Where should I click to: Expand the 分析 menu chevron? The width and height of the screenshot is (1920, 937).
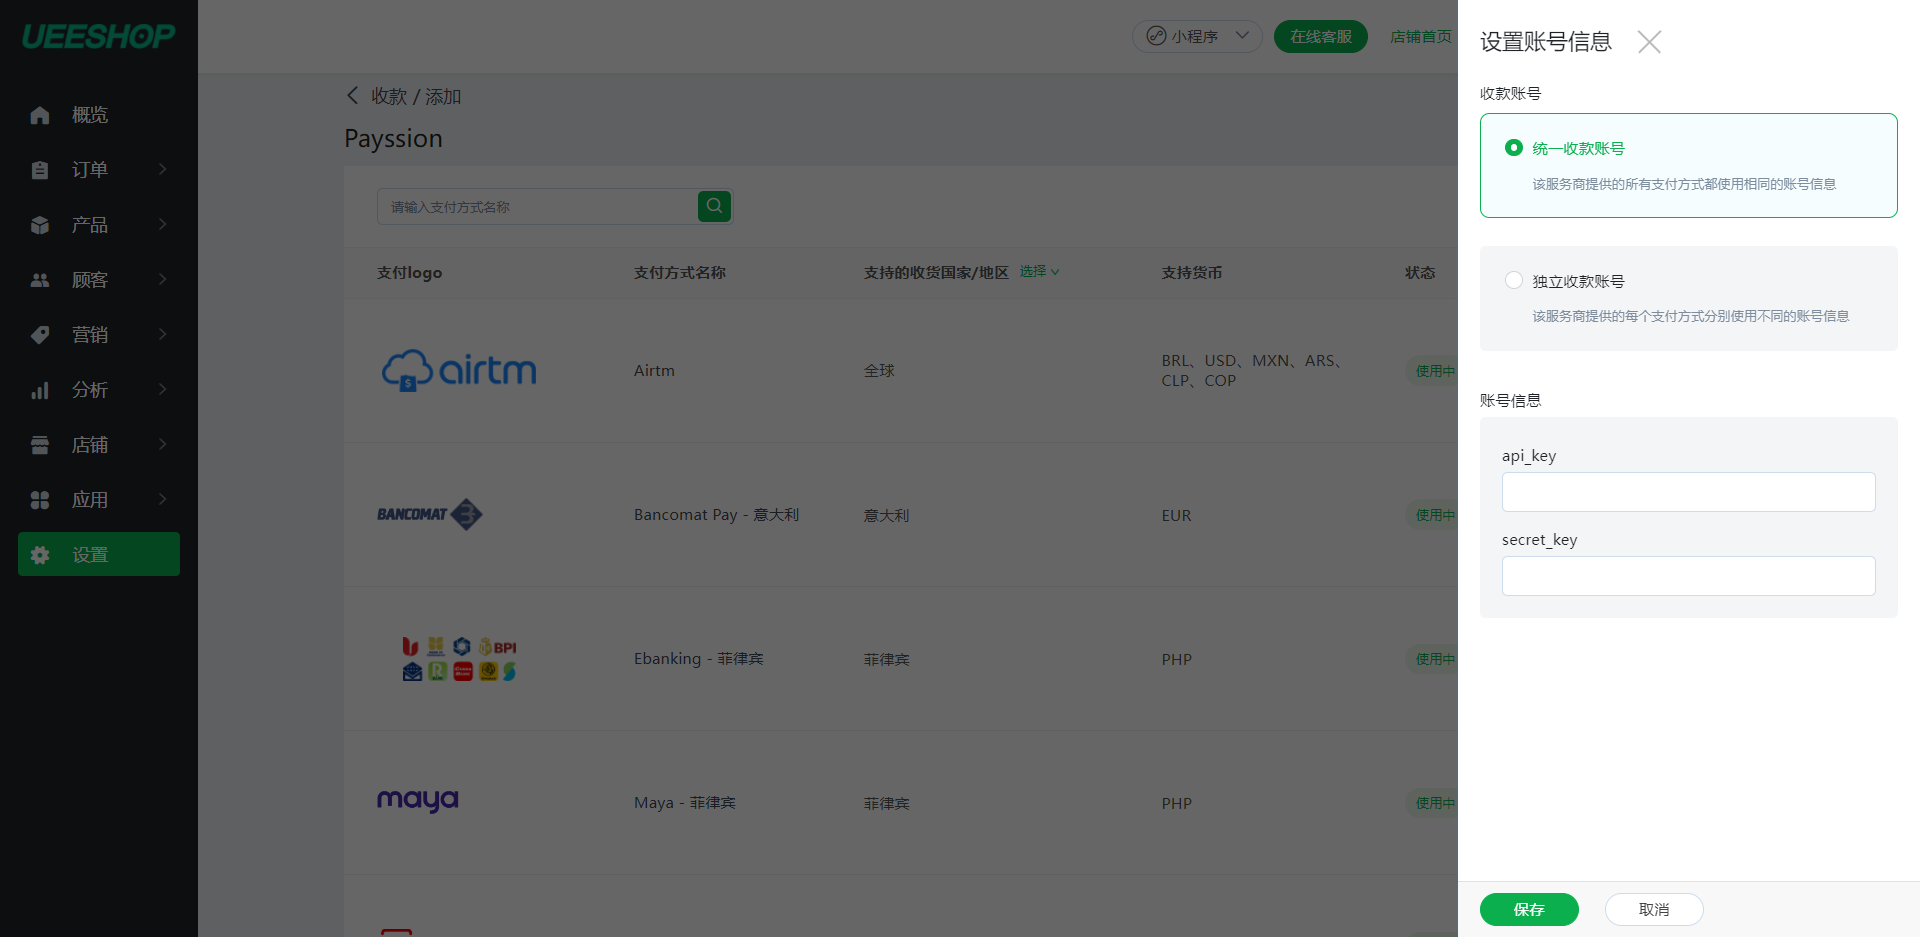click(163, 389)
